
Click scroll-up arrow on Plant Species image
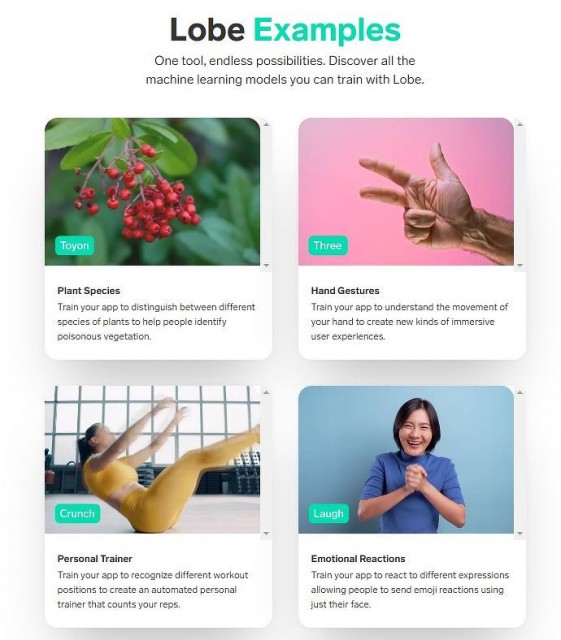tap(266, 124)
